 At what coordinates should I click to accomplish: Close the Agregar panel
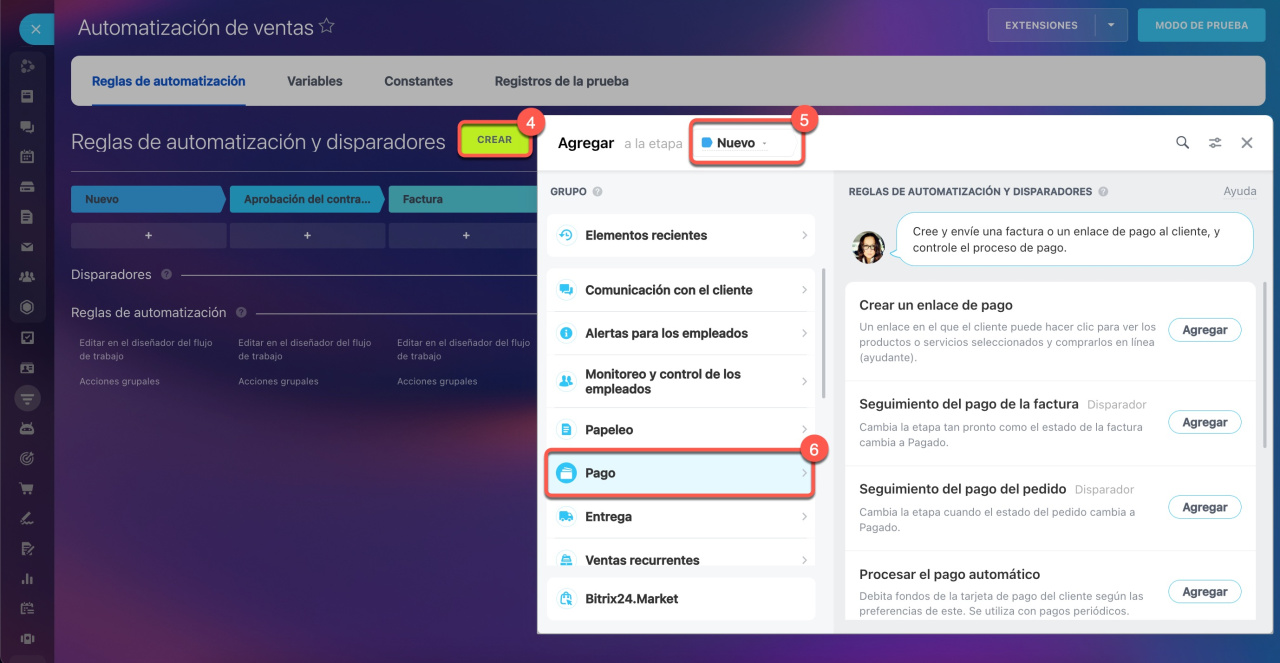tap(1247, 143)
